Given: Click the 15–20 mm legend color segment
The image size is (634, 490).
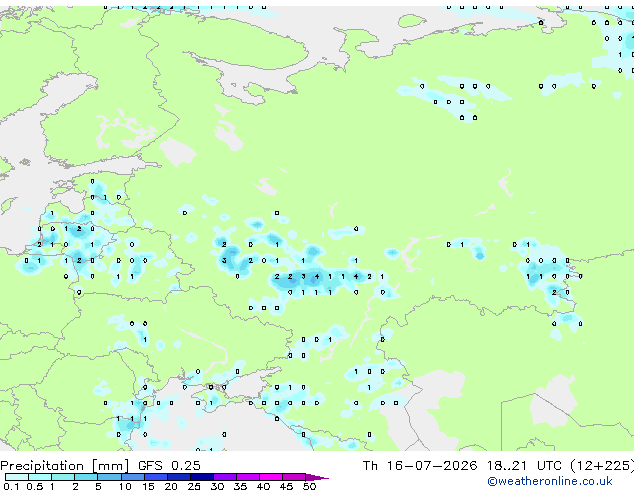Looking at the screenshot, I should tap(156, 477).
